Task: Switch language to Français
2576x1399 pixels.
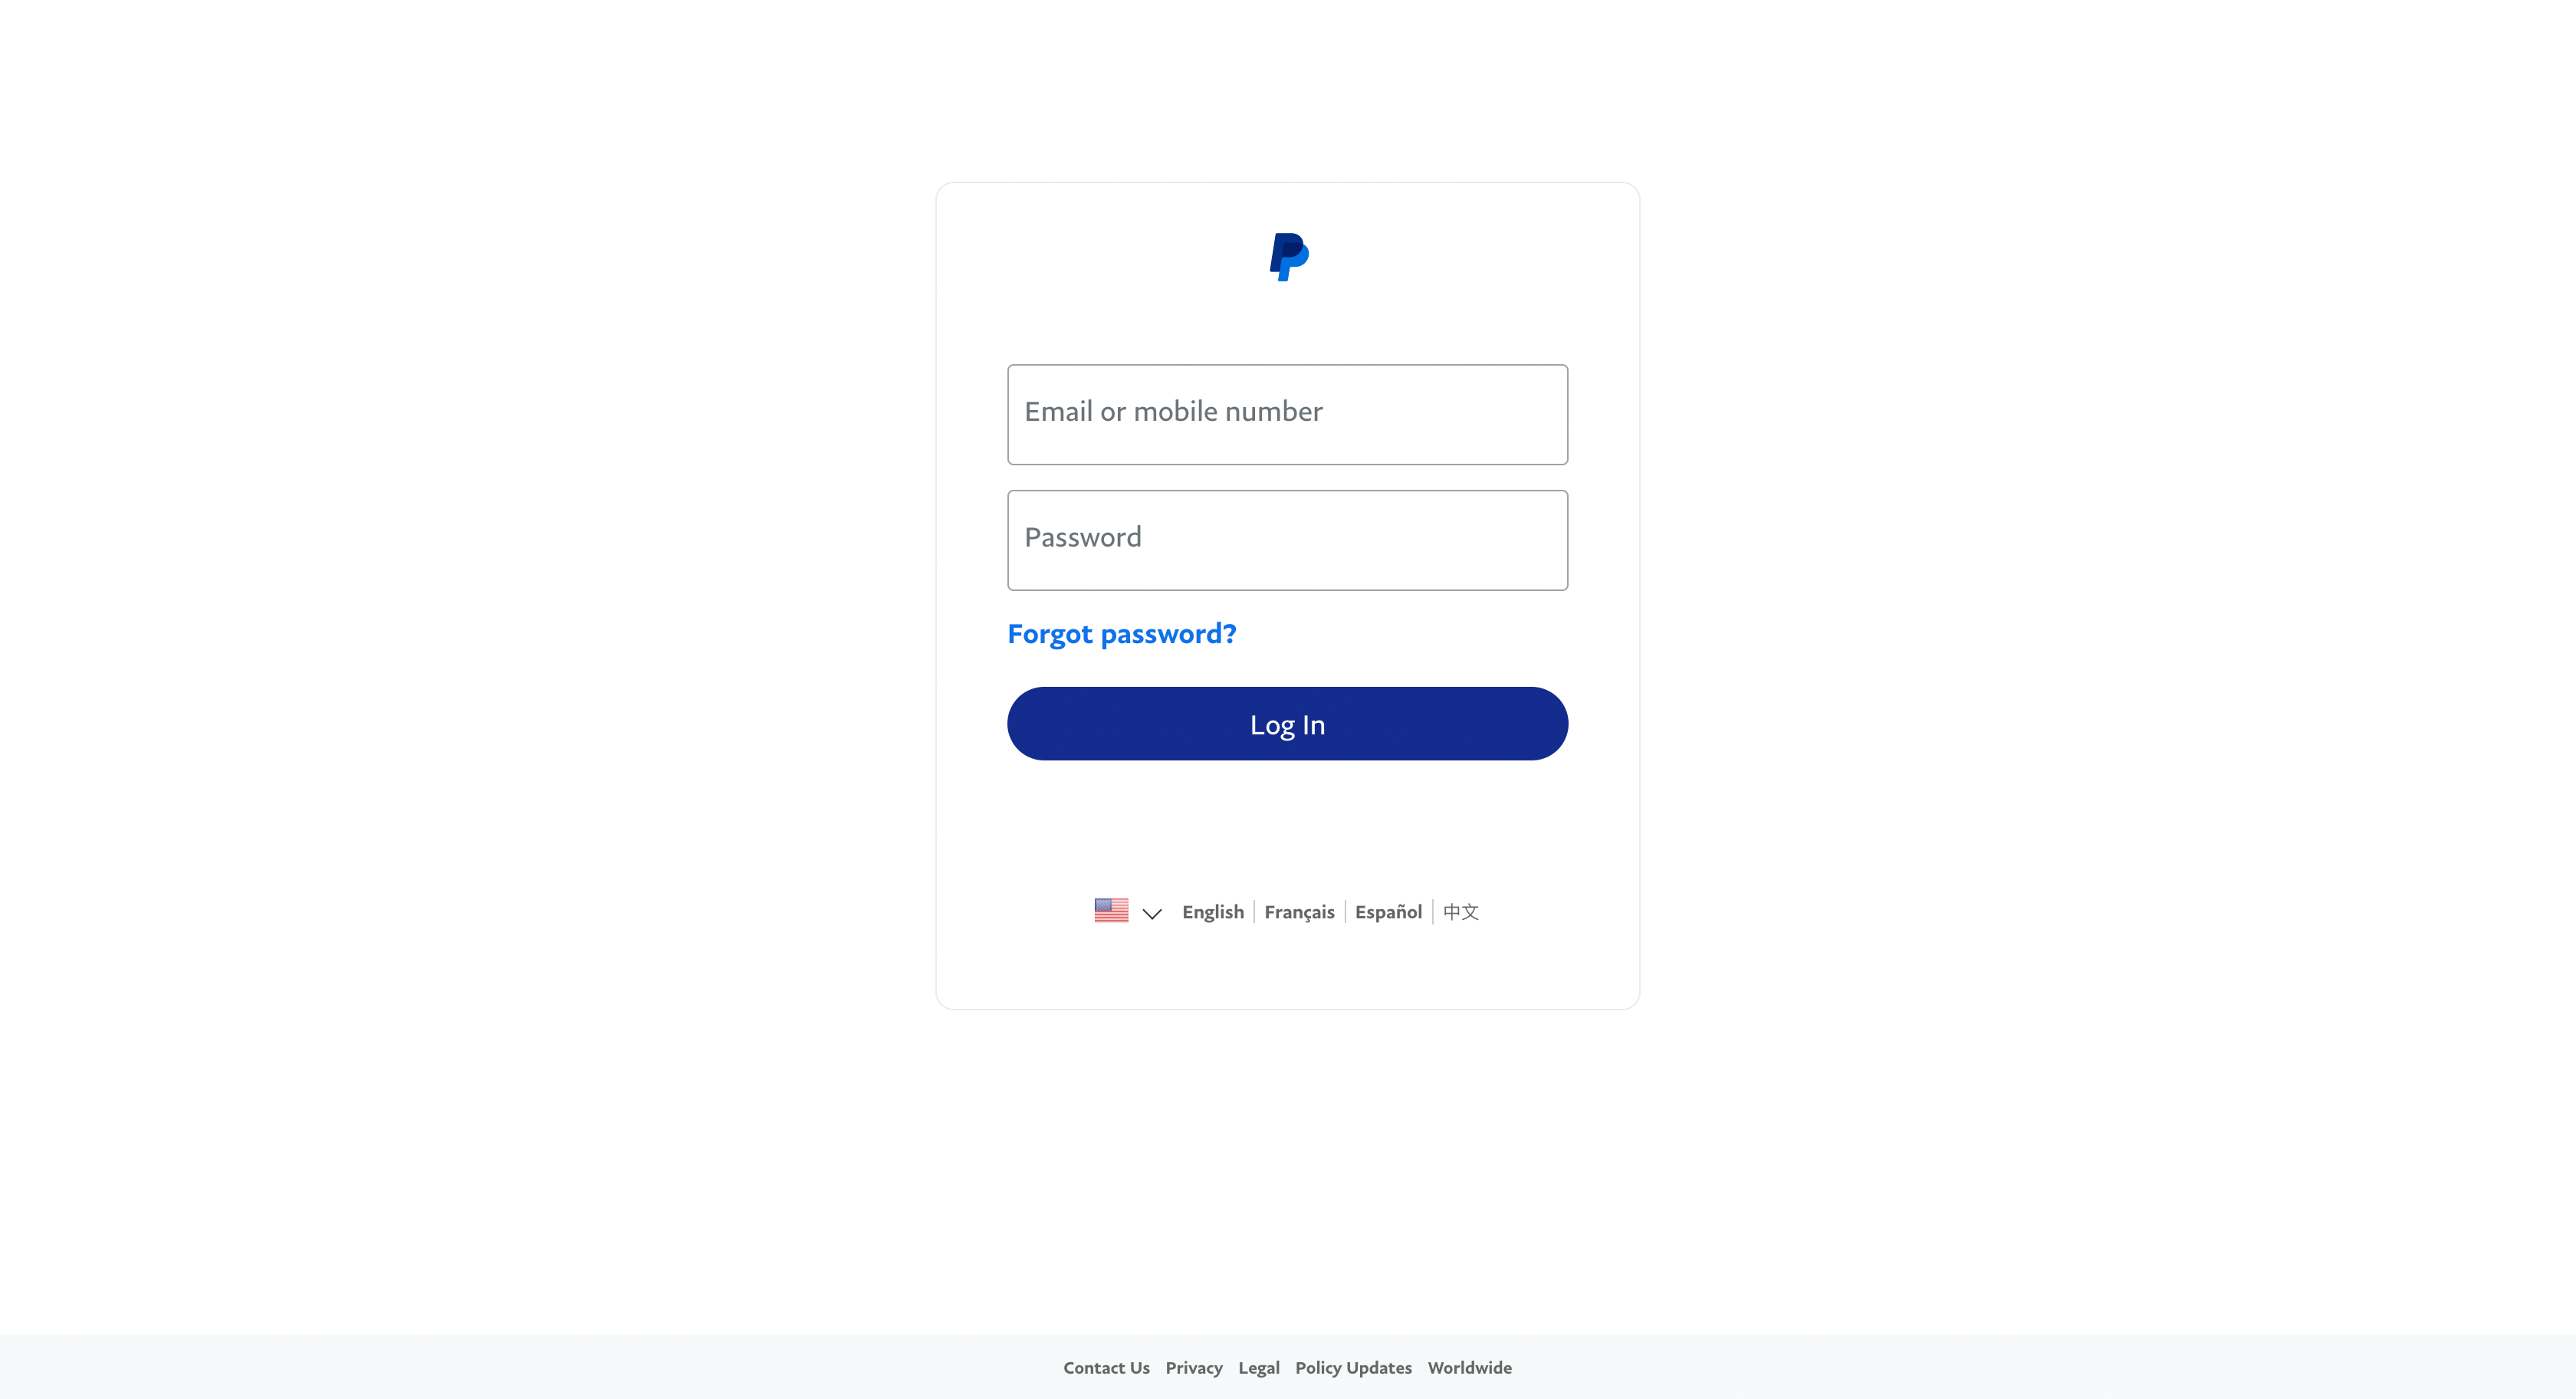Action: click(1299, 912)
